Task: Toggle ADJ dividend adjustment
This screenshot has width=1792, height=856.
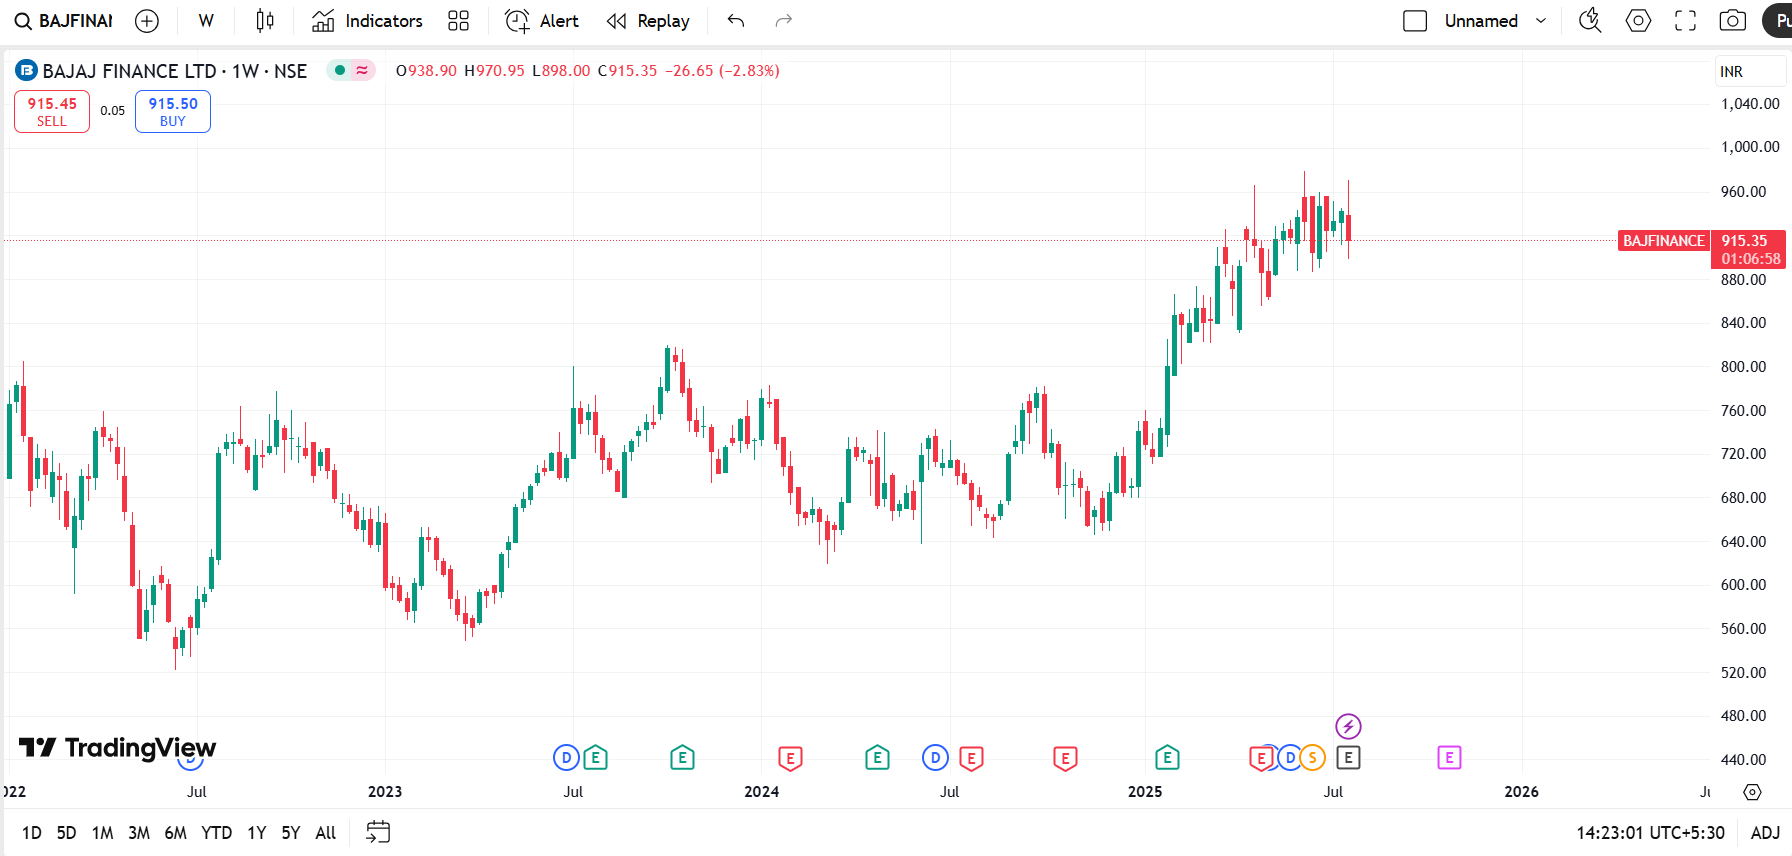Action: point(1765,832)
